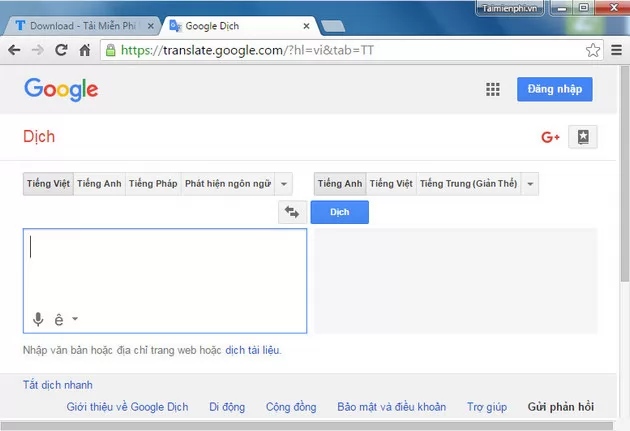Click the Đăng nhập sign-in button

click(x=554, y=89)
